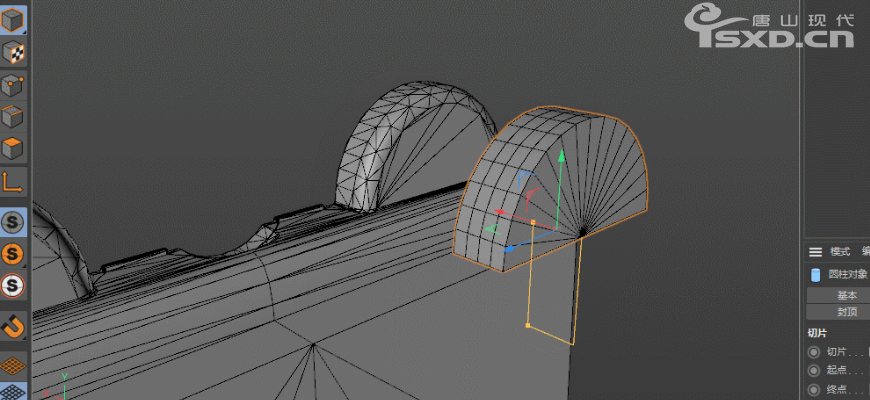Image resolution: width=870 pixels, height=400 pixels.
Task: Switch to the 封顶 tab
Action: (846, 311)
